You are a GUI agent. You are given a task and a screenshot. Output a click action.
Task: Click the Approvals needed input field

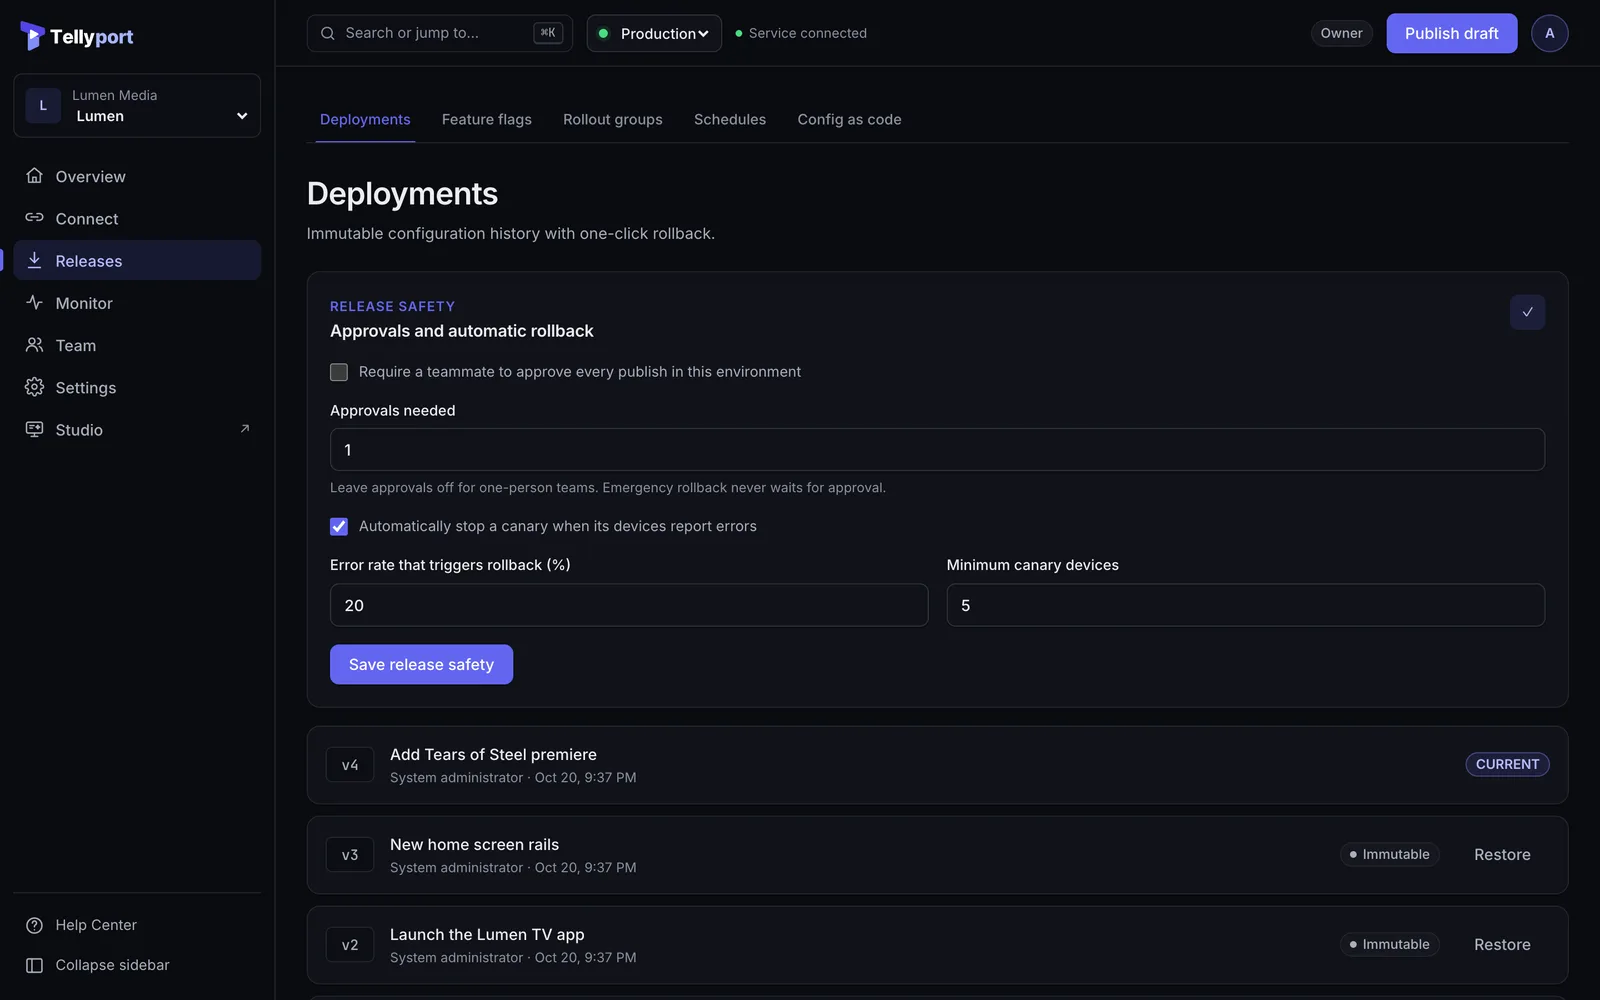point(937,450)
